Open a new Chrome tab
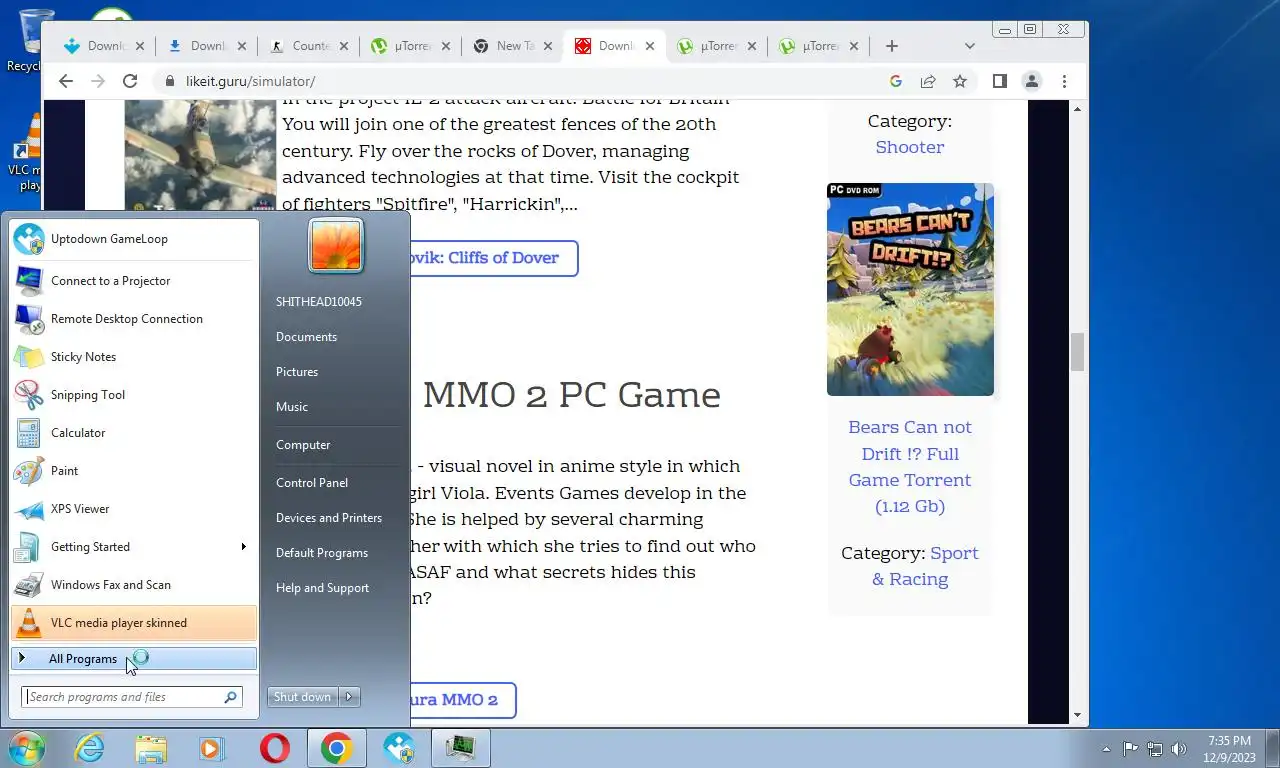Image resolution: width=1280 pixels, height=768 pixels. (x=892, y=46)
